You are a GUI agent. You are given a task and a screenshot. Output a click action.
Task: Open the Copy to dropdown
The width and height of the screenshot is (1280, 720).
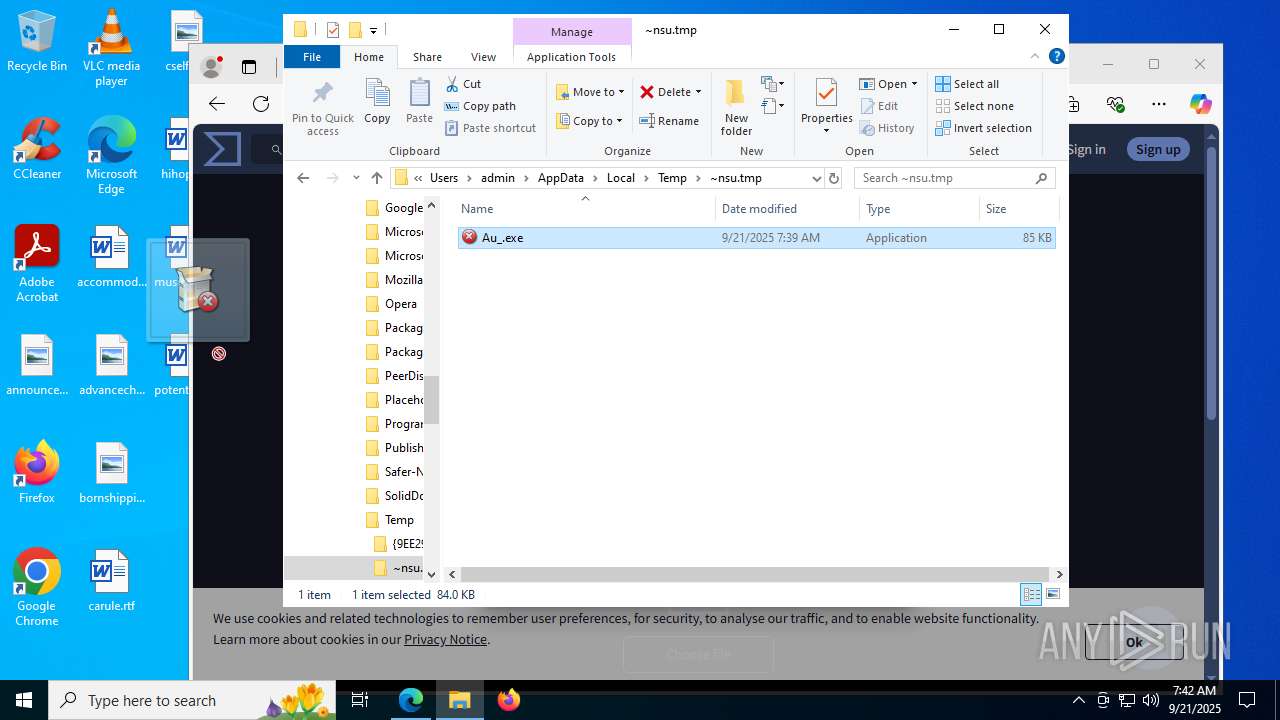590,121
